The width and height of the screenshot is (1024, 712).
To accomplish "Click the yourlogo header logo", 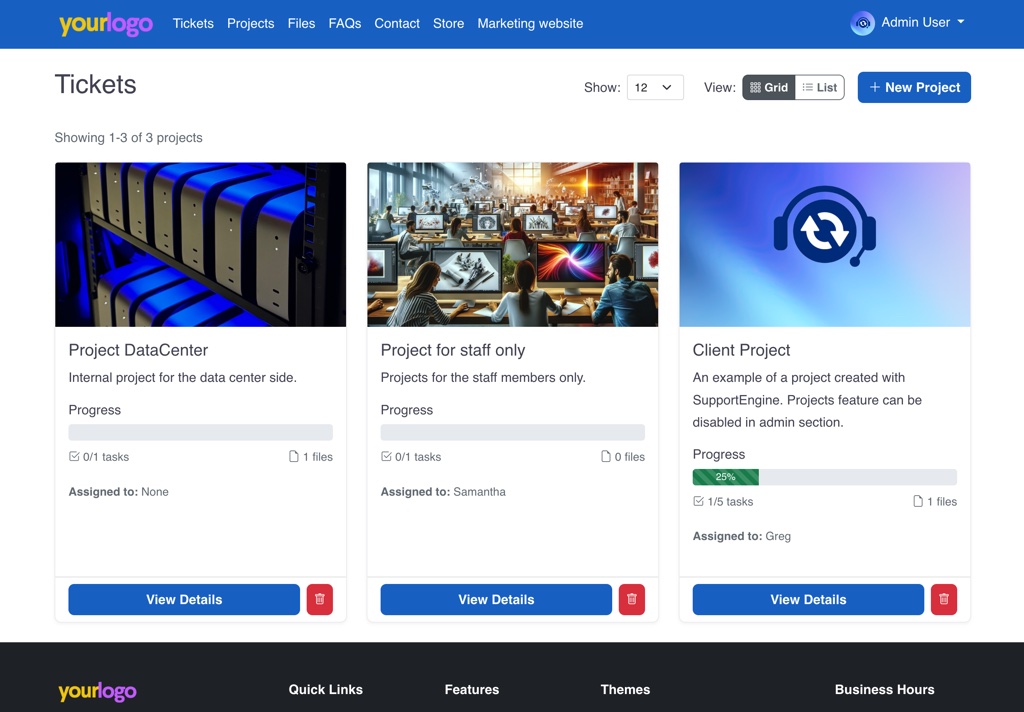I will point(105,24).
